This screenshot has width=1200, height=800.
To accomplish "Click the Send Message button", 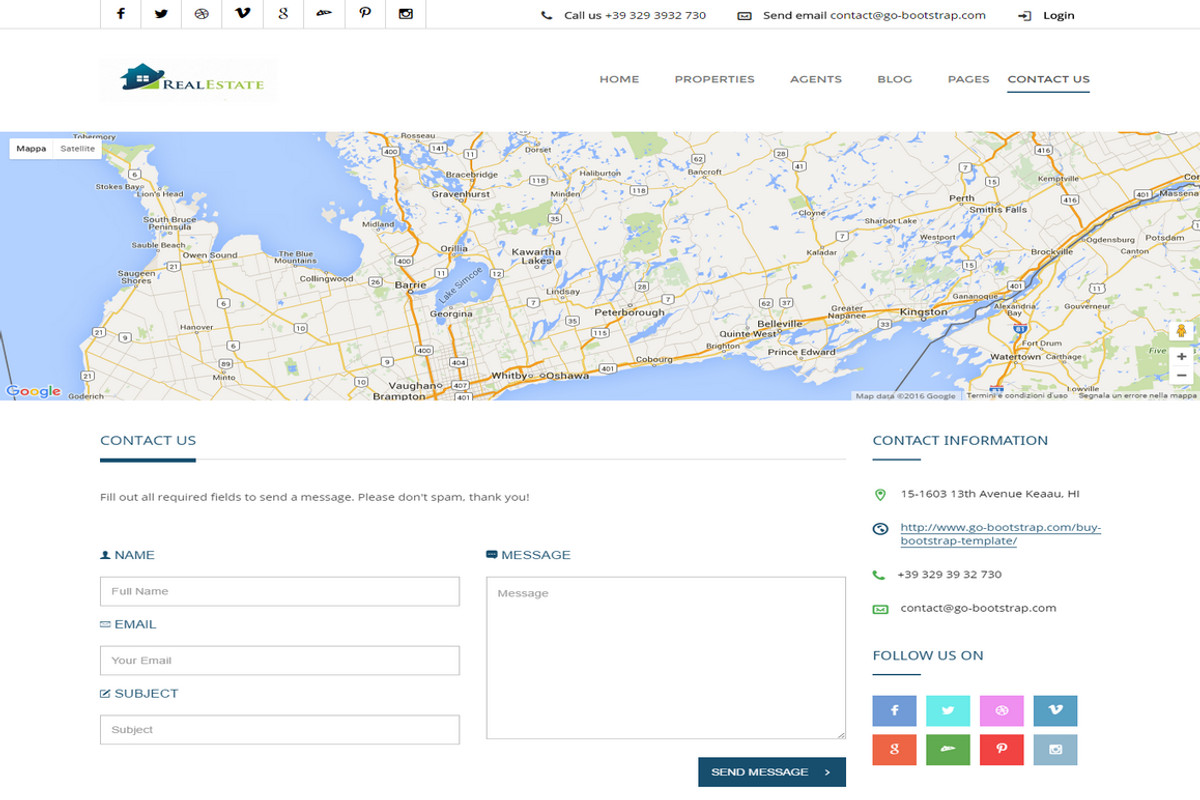I will (772, 772).
